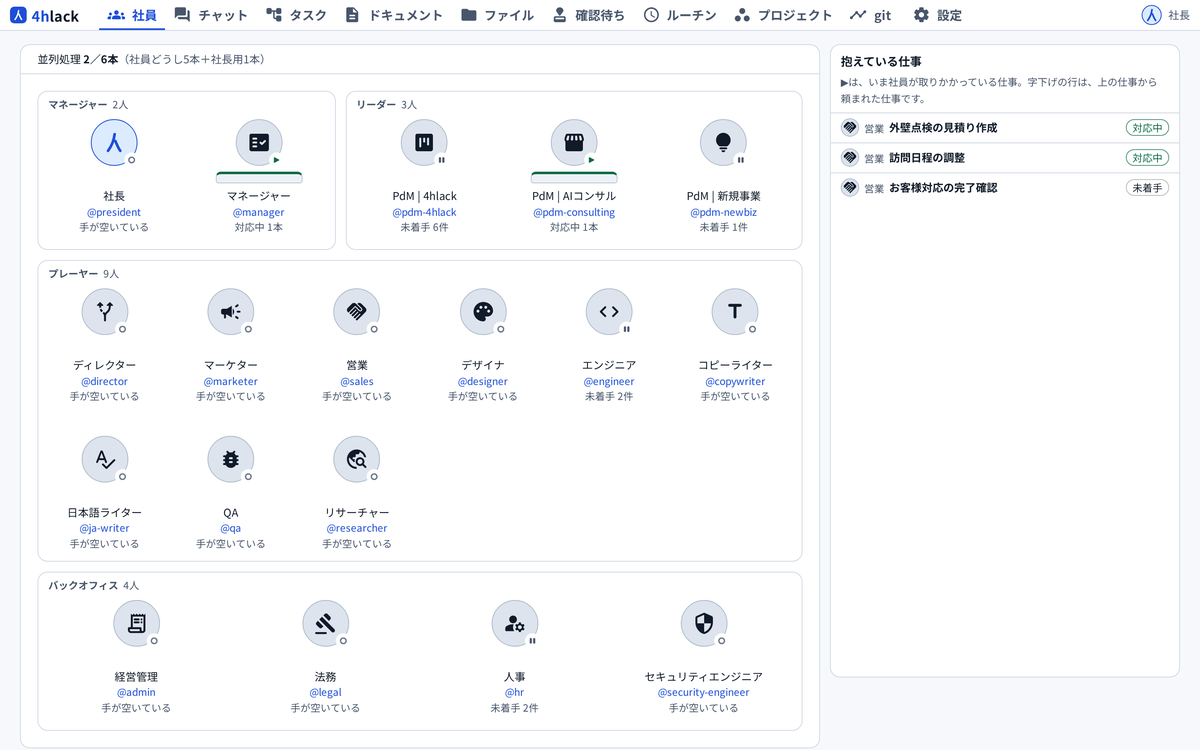Screen dimensions: 1200x750
Task: Switch to the チャット tab
Action: pyautogui.click(x=211, y=15)
